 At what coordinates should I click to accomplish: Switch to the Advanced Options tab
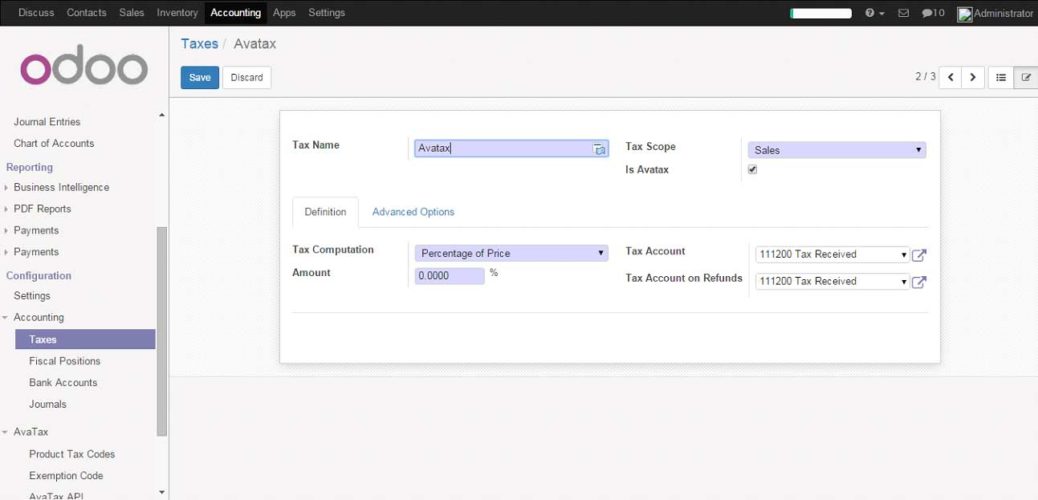413,212
